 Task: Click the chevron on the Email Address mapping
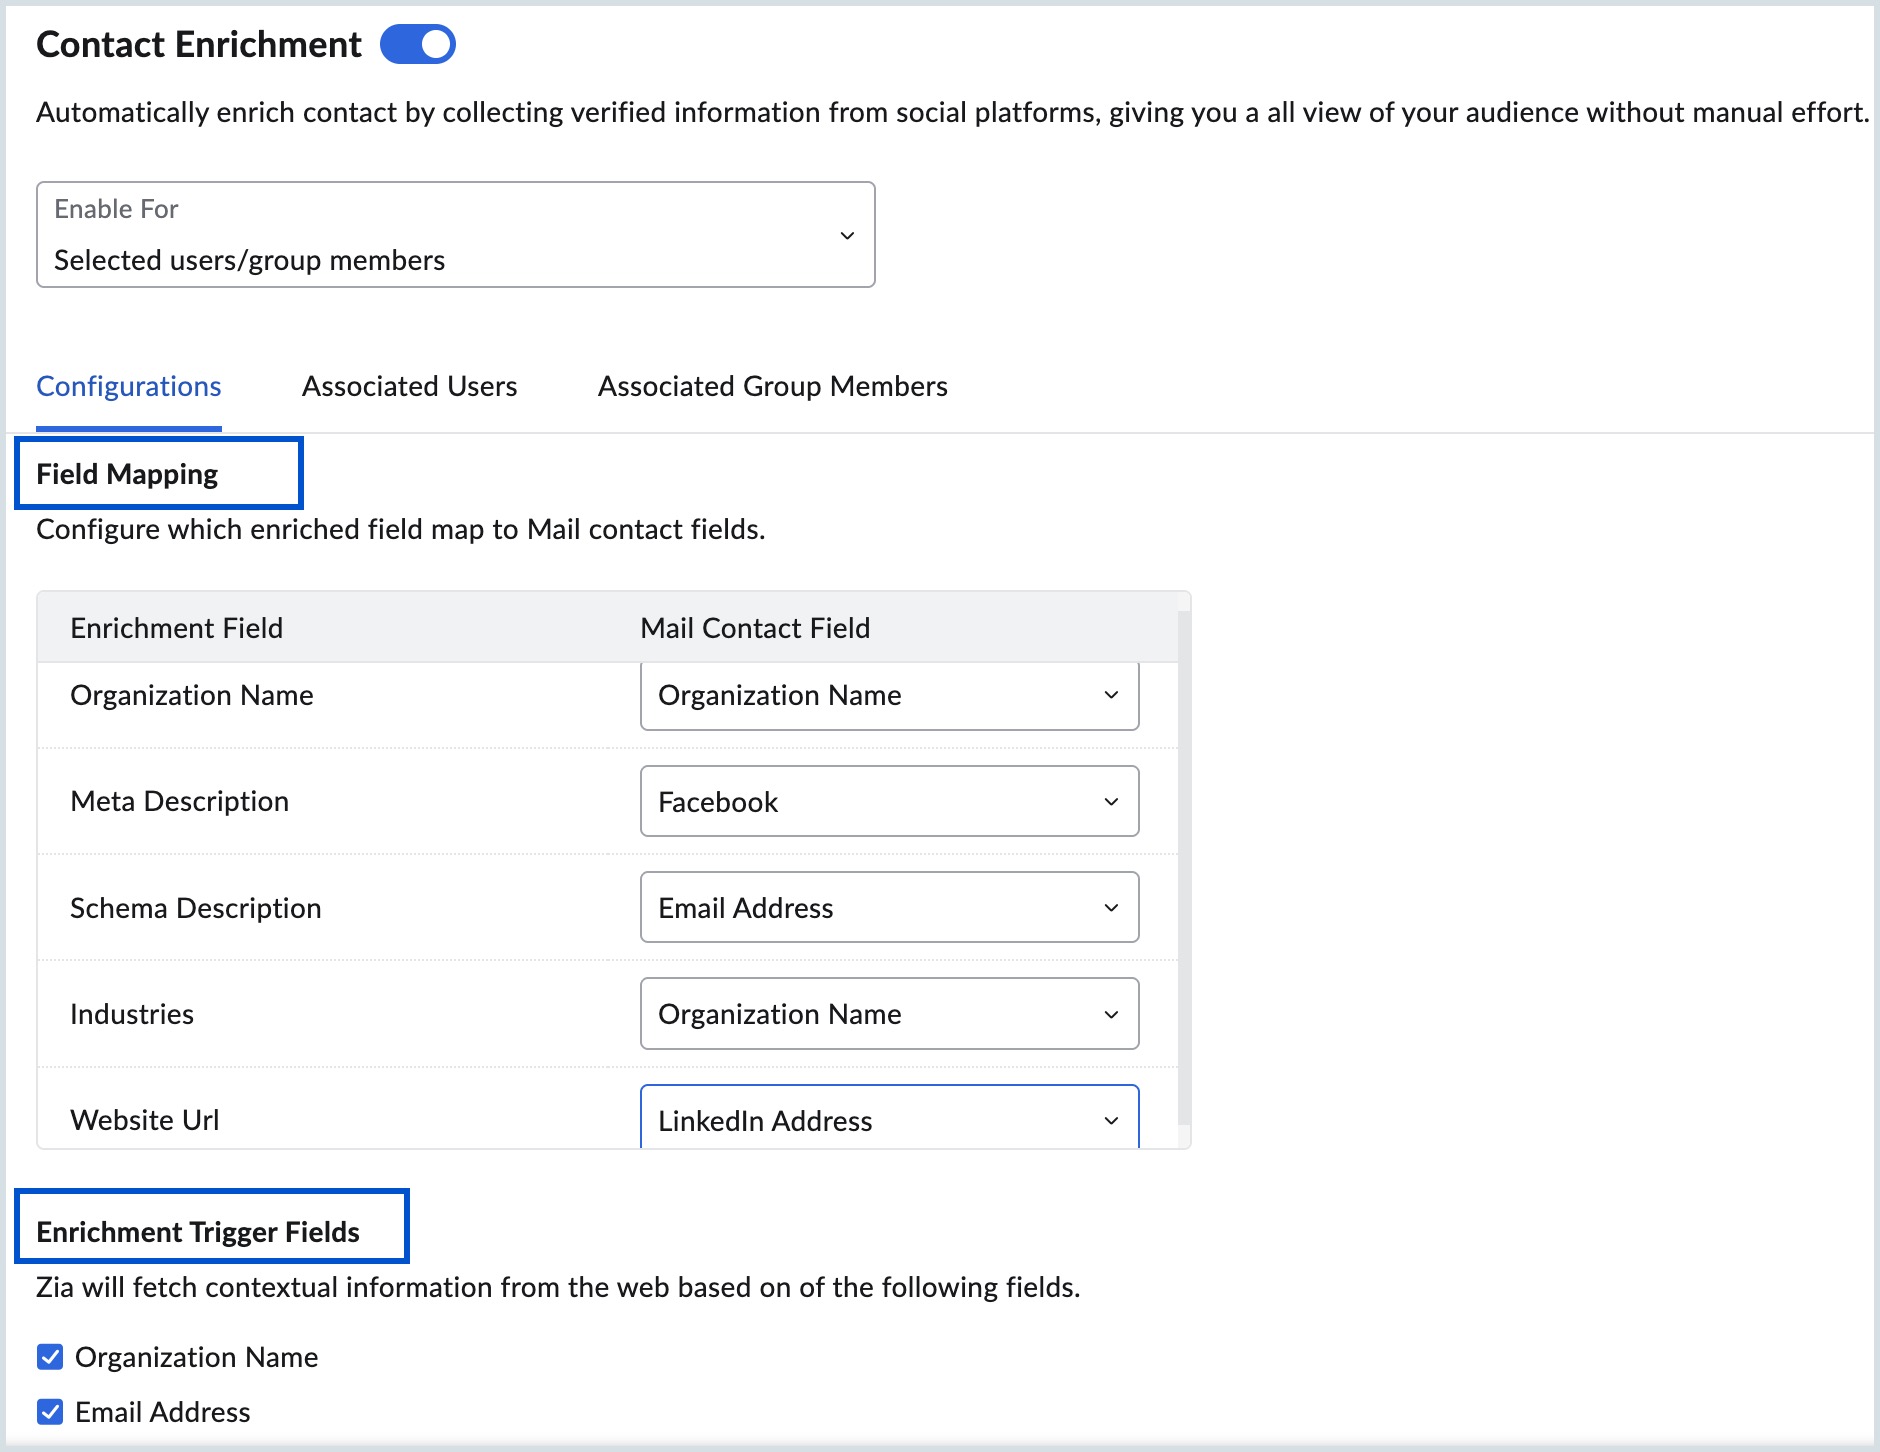tap(1110, 907)
